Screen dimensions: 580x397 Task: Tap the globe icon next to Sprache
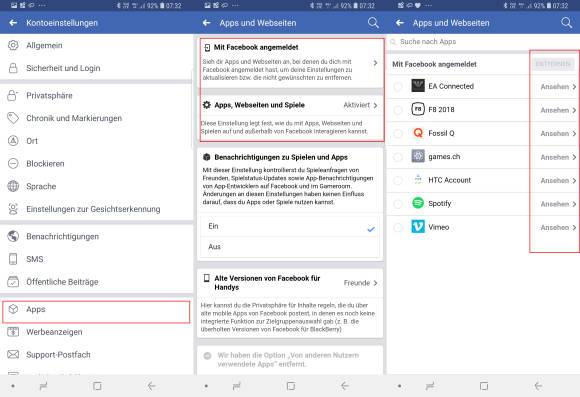(x=13, y=186)
